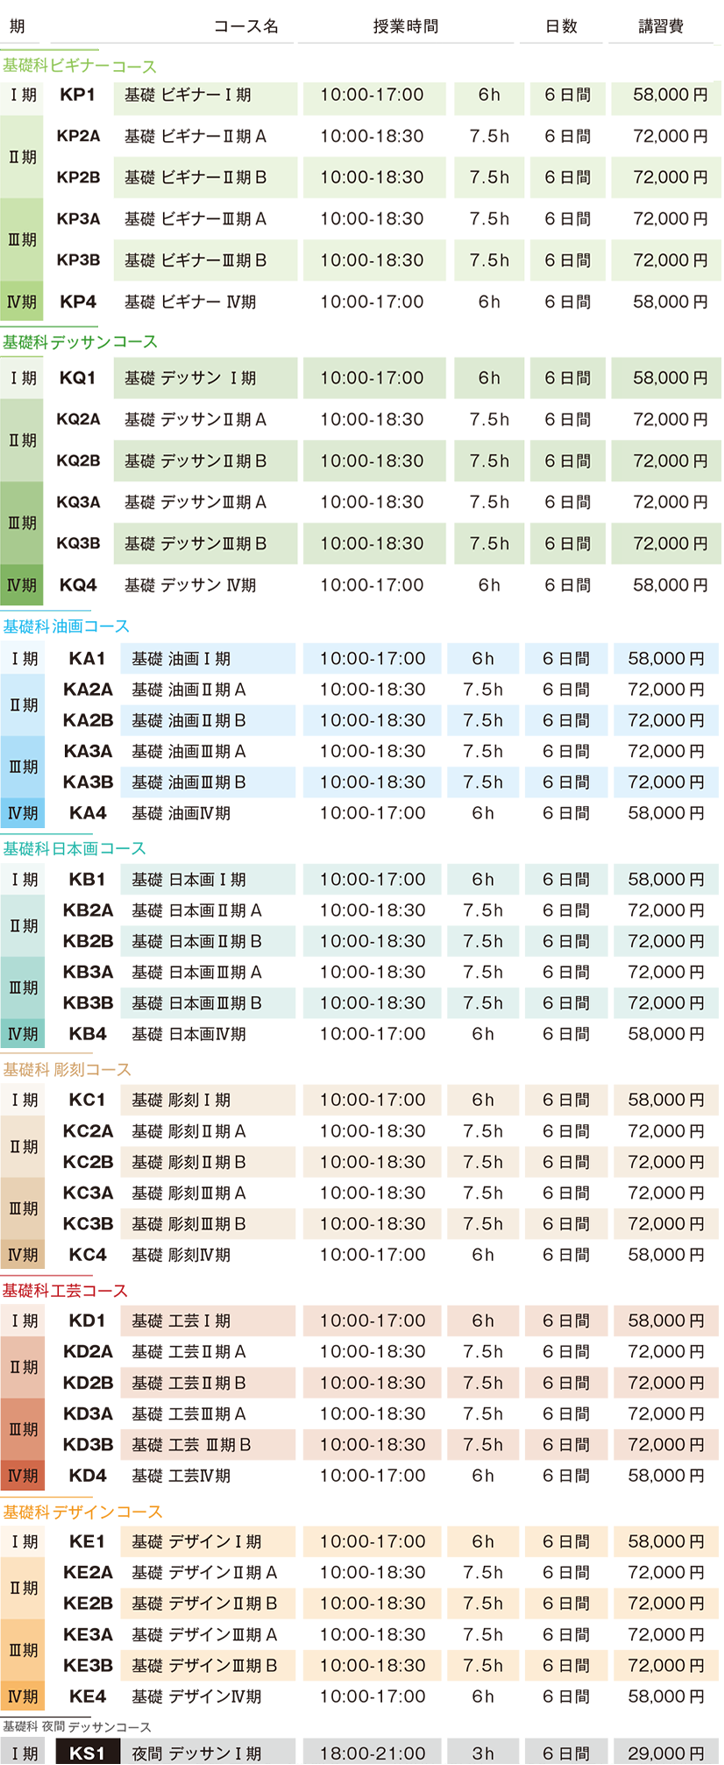
Task: Click the コース名 column header
Action: (246, 27)
